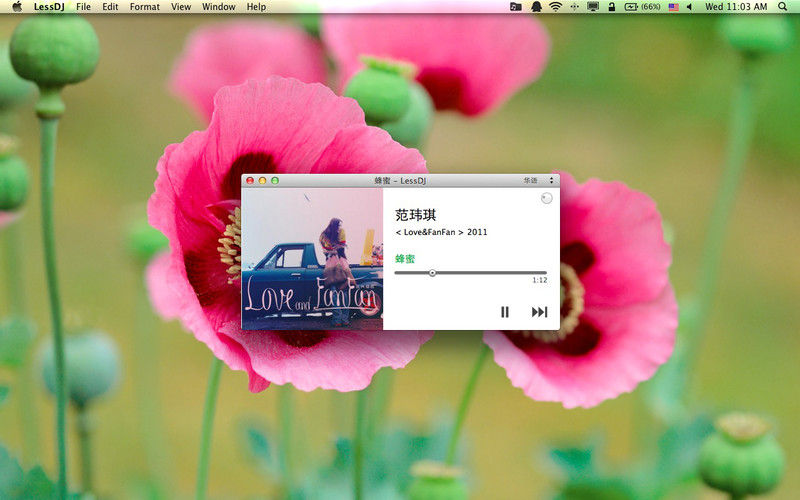Screen dimensions: 800x500
Task: Click the battery status icon showing 66%
Action: pos(642,7)
